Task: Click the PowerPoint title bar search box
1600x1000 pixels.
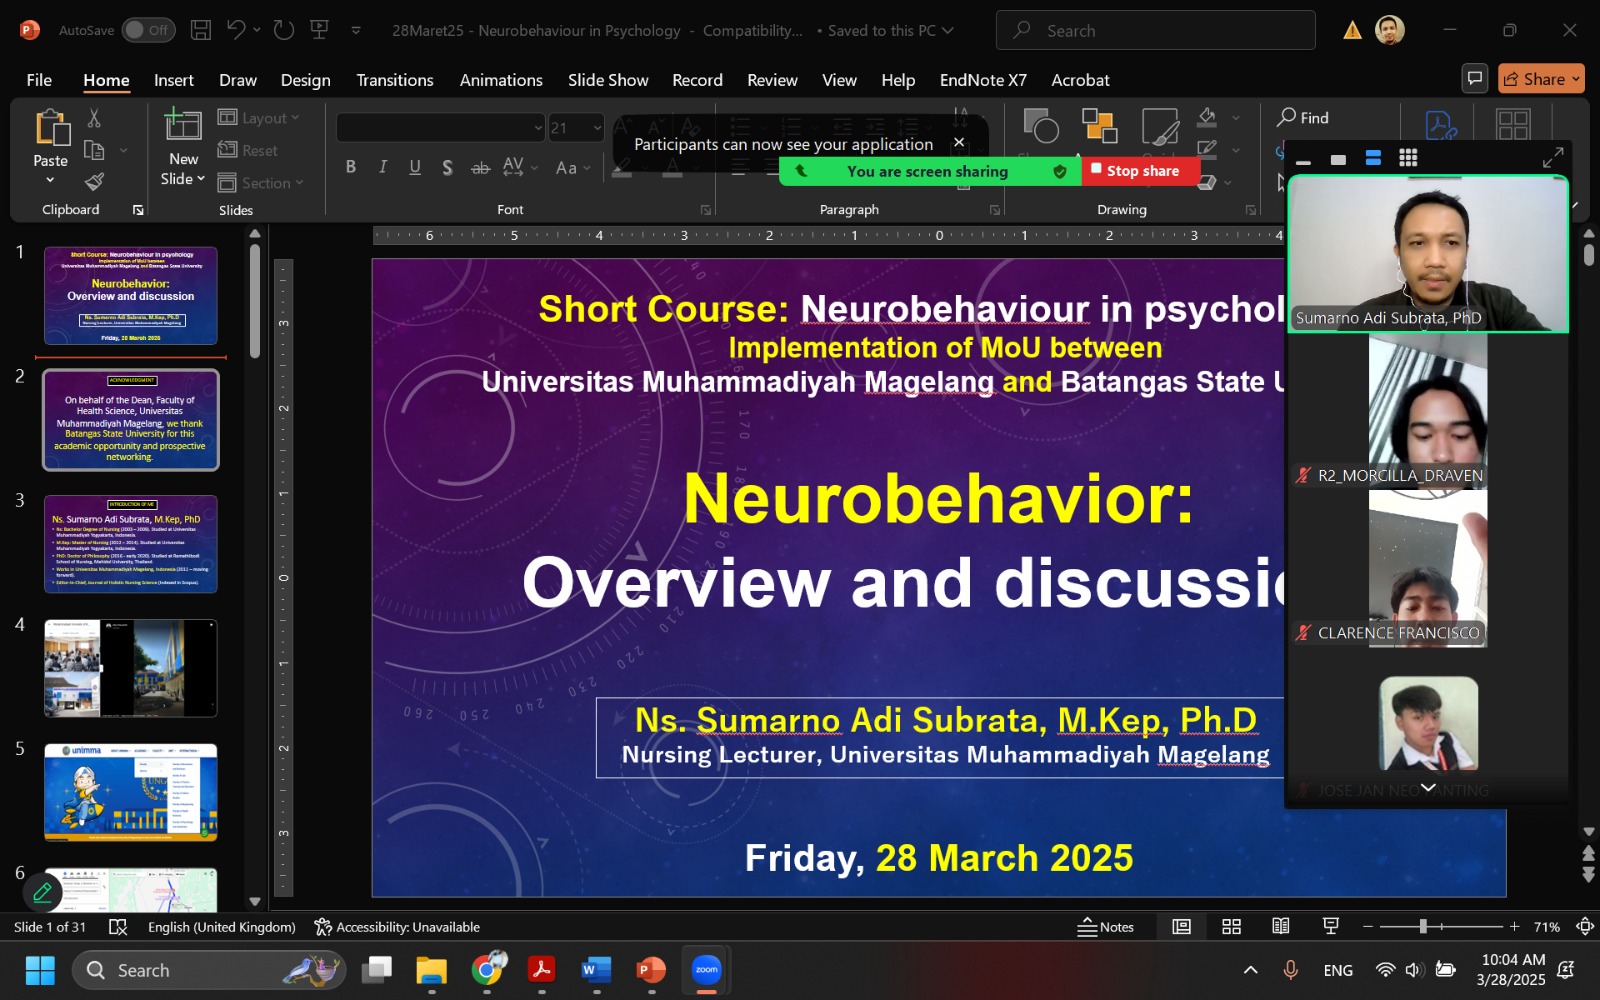Action: click(1155, 30)
